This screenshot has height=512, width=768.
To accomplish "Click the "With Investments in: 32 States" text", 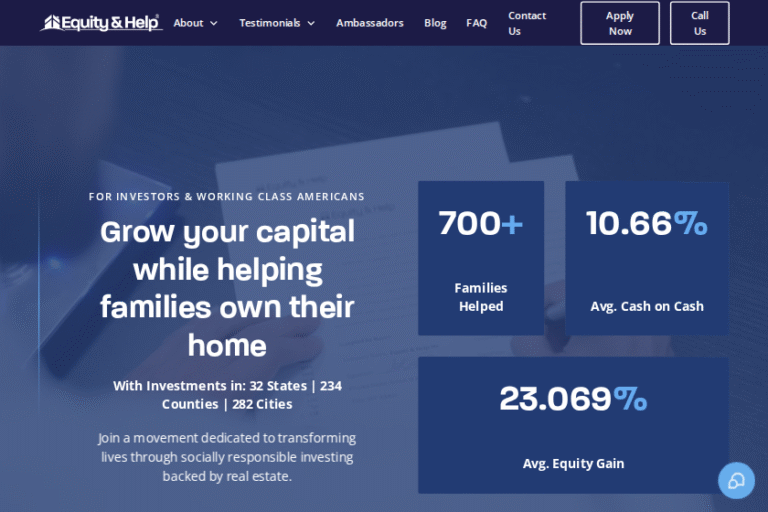I will 227,395.
